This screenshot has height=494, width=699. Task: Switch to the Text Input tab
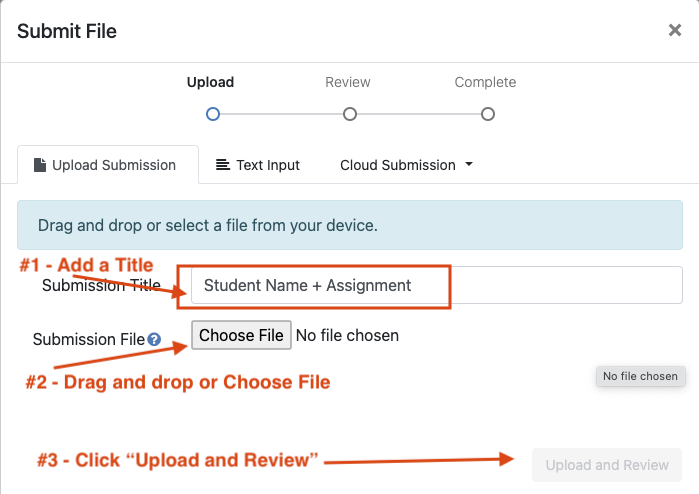(258, 165)
